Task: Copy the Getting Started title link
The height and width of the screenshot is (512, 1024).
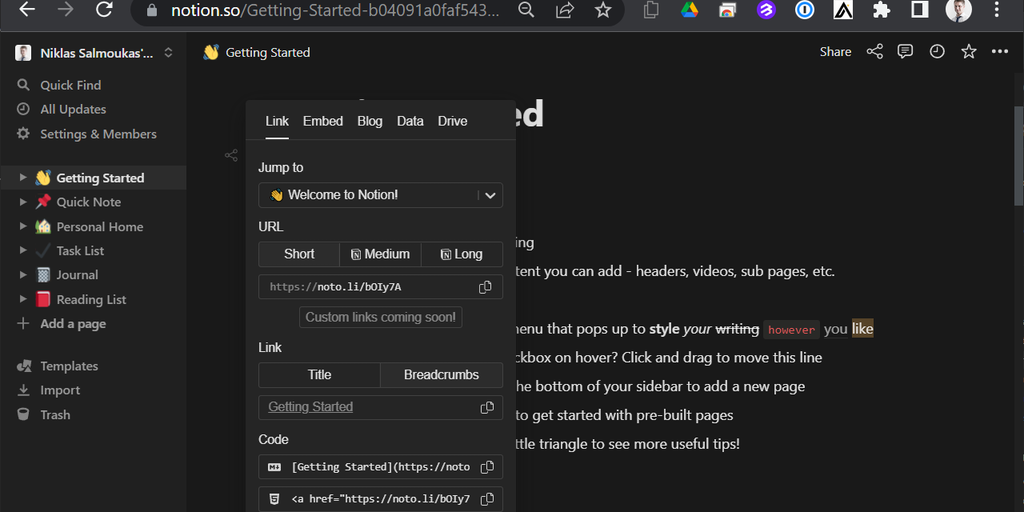Action: pos(487,407)
